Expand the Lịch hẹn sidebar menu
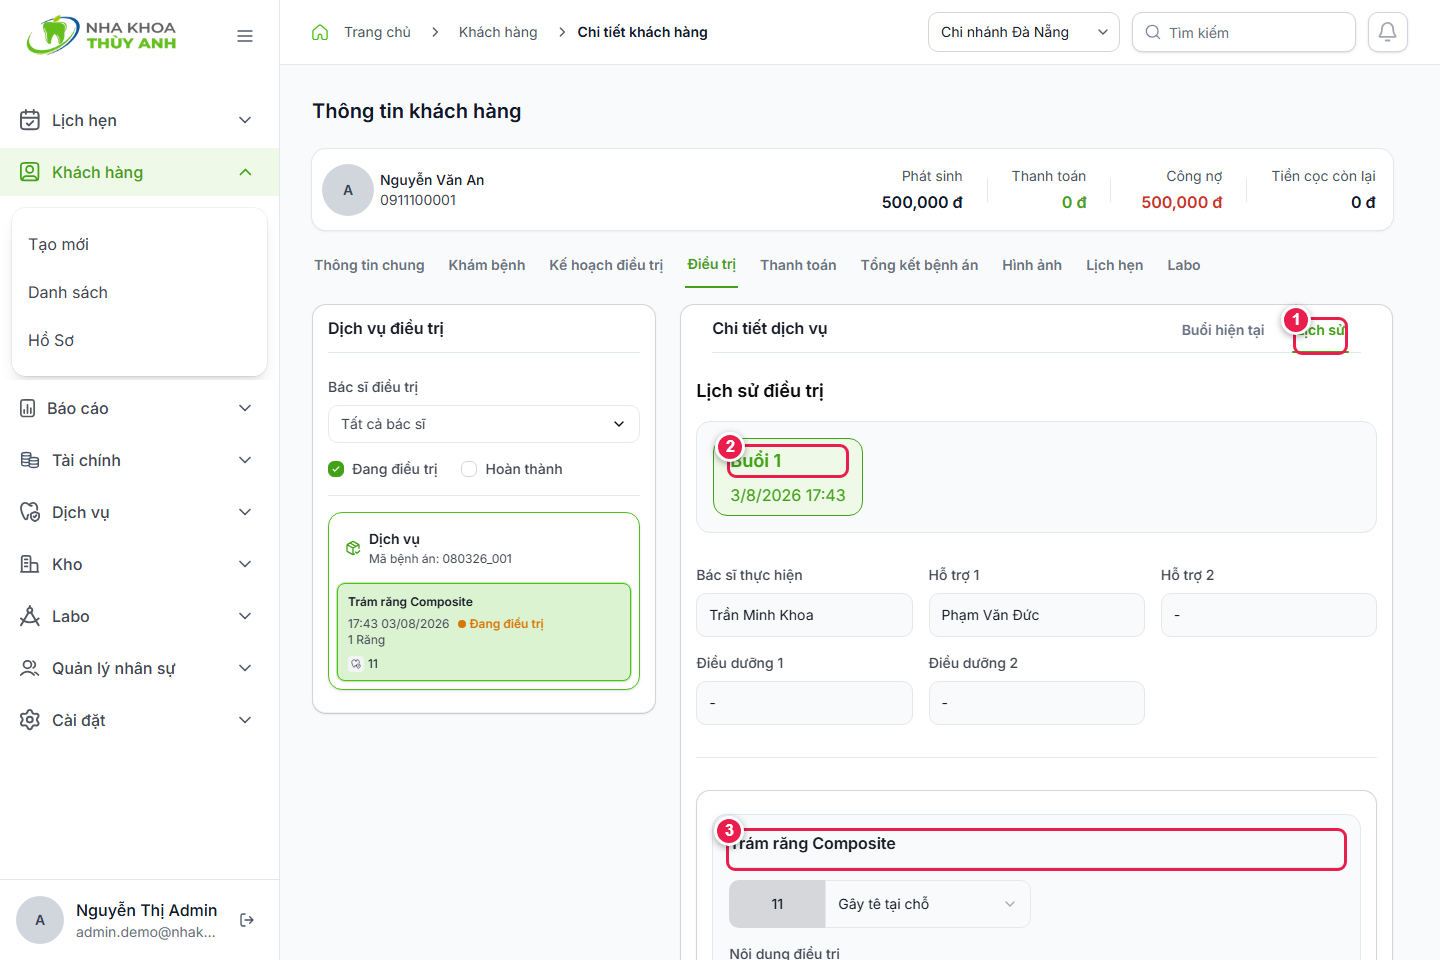 coord(139,120)
